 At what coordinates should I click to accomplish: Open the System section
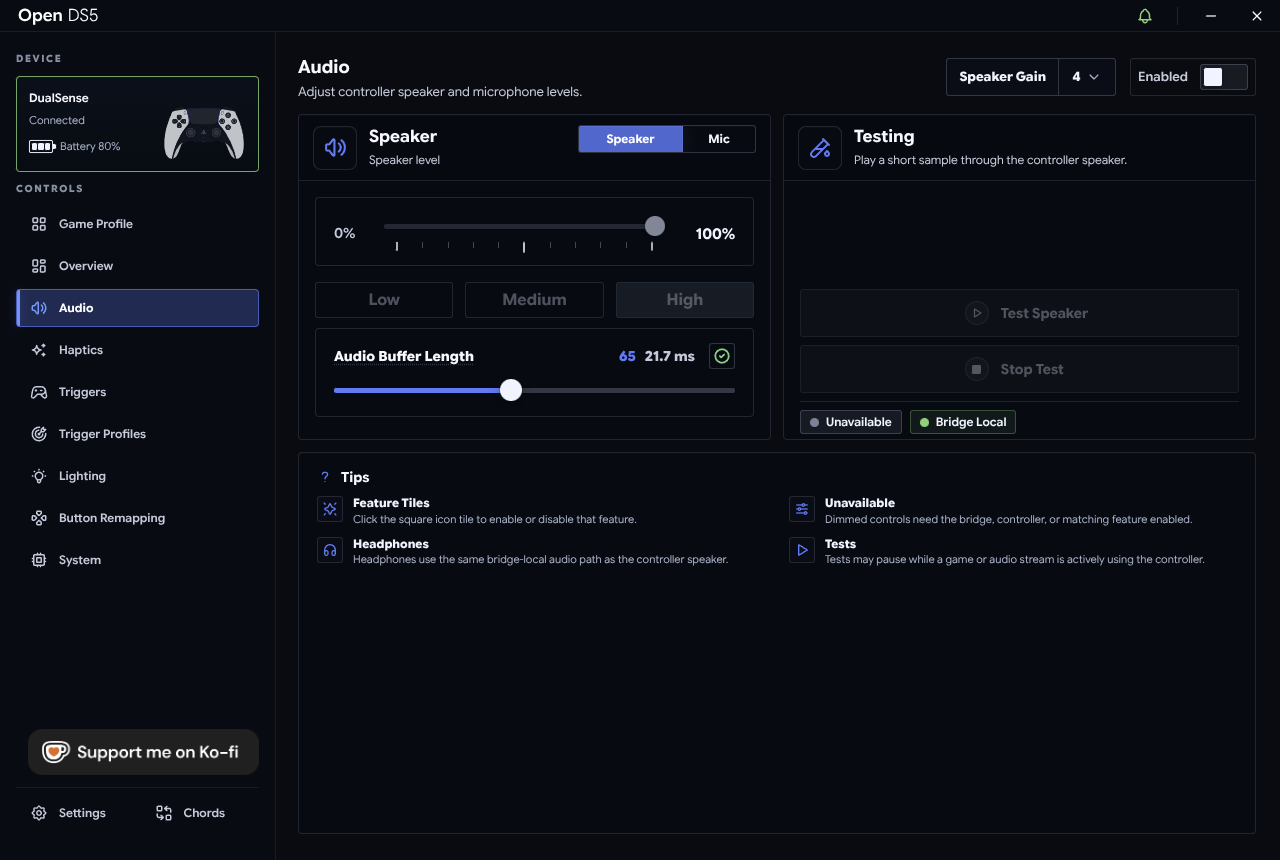(x=138, y=560)
